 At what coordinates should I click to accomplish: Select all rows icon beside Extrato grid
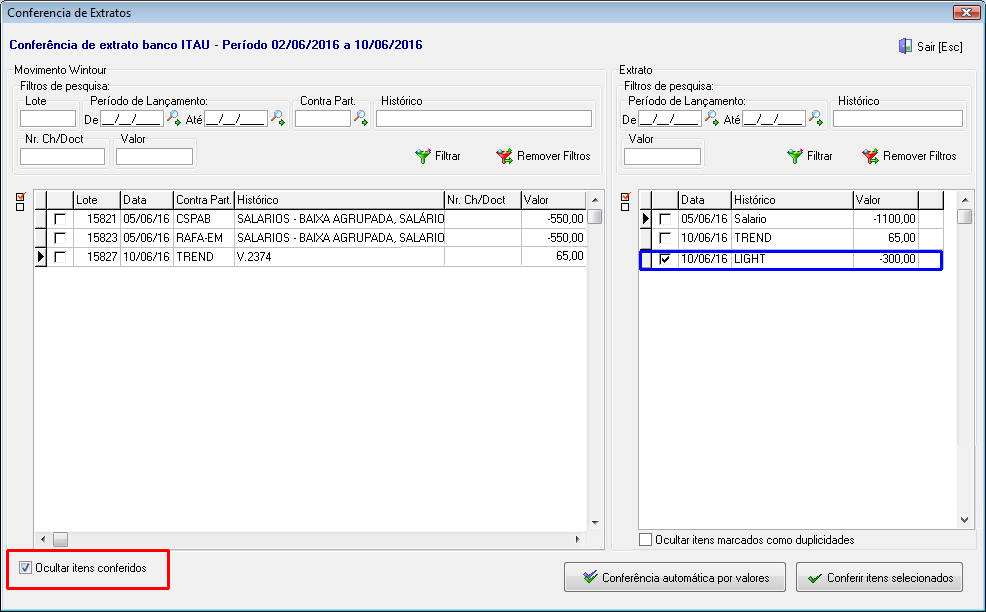pyautogui.click(x=625, y=197)
